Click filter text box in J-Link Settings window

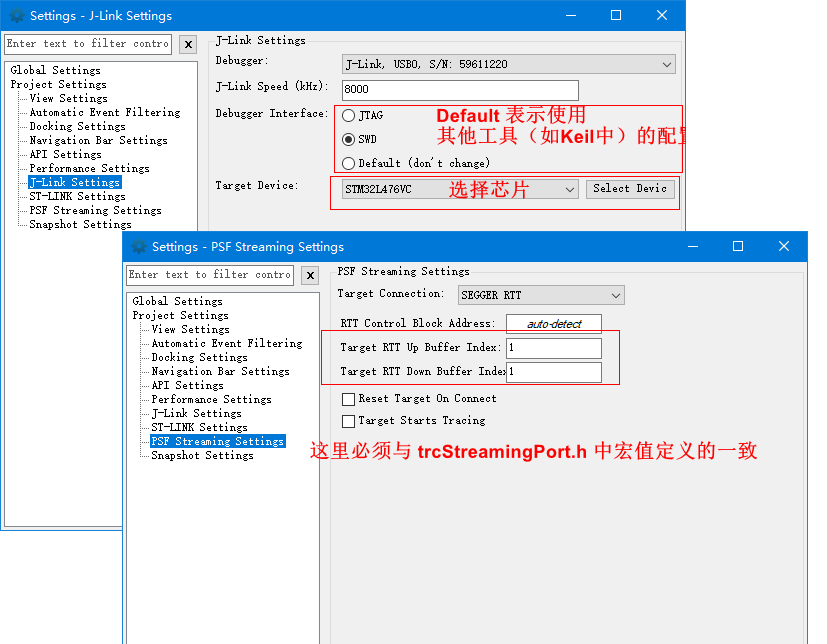coord(88,44)
